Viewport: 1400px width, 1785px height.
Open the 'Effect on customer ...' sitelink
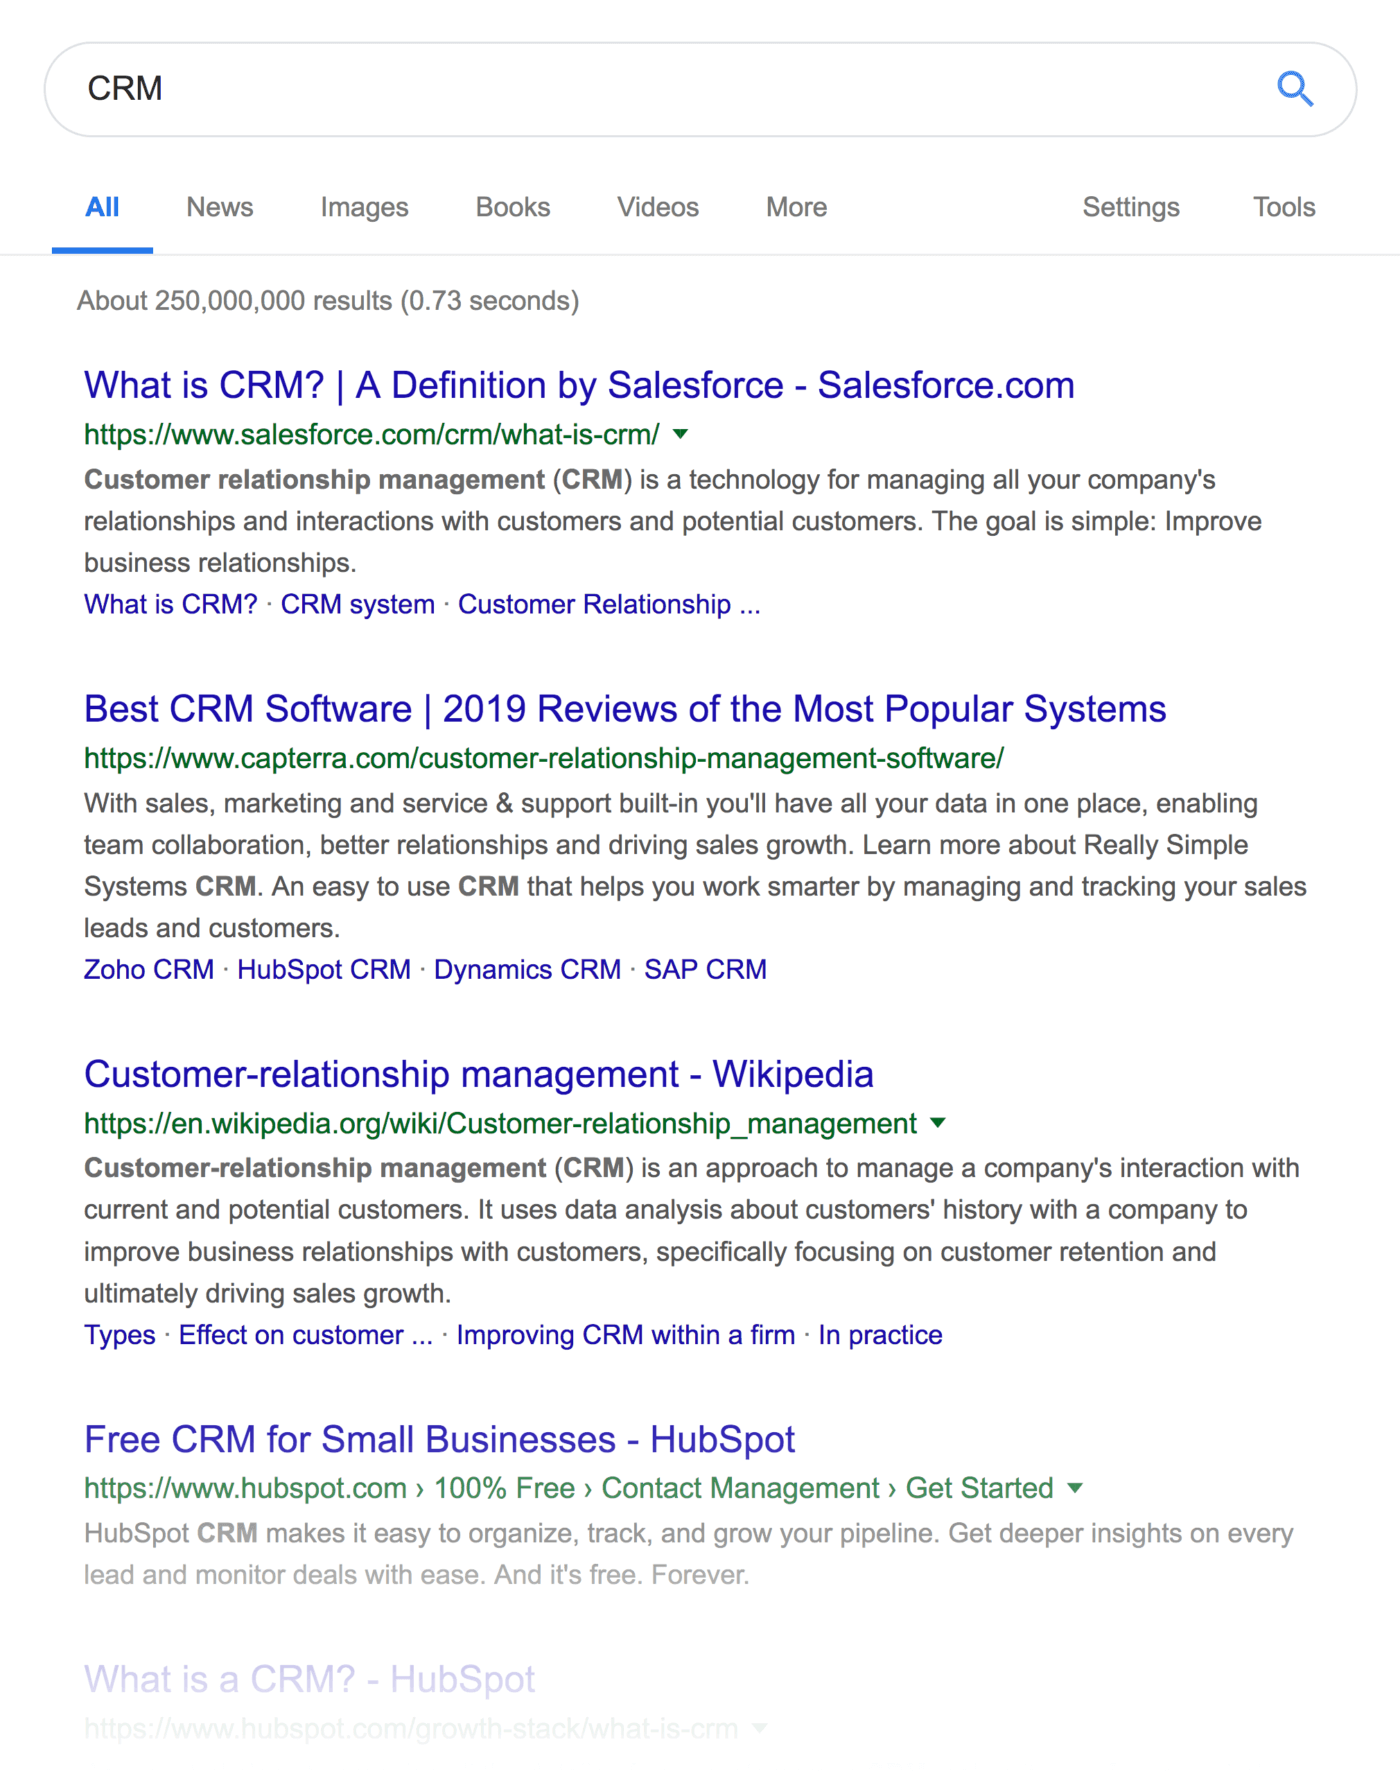(306, 1335)
